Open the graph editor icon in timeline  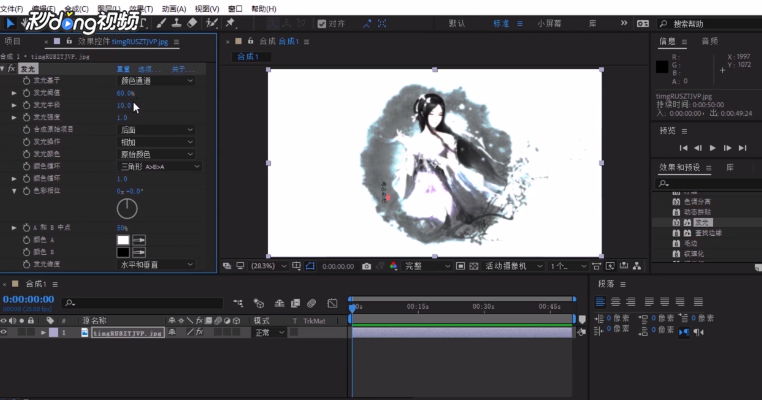tap(332, 303)
